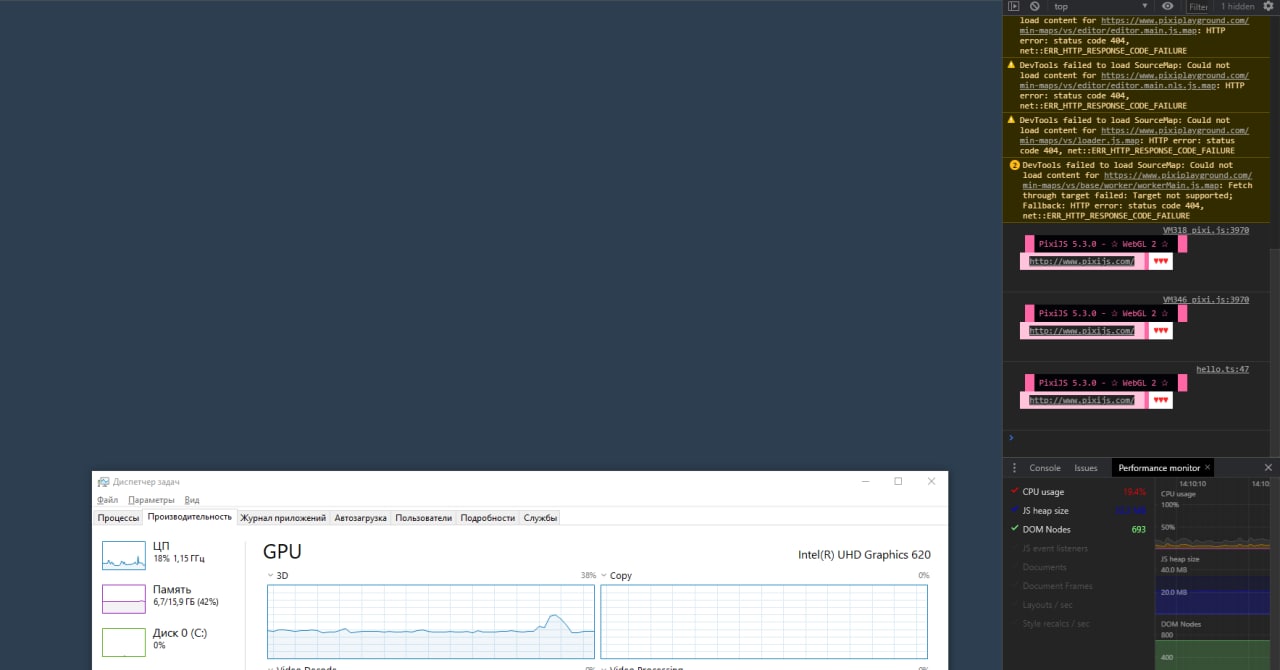Image resolution: width=1280 pixels, height=670 pixels.
Task: Clear the console with the ban icon
Action: 1035,6
